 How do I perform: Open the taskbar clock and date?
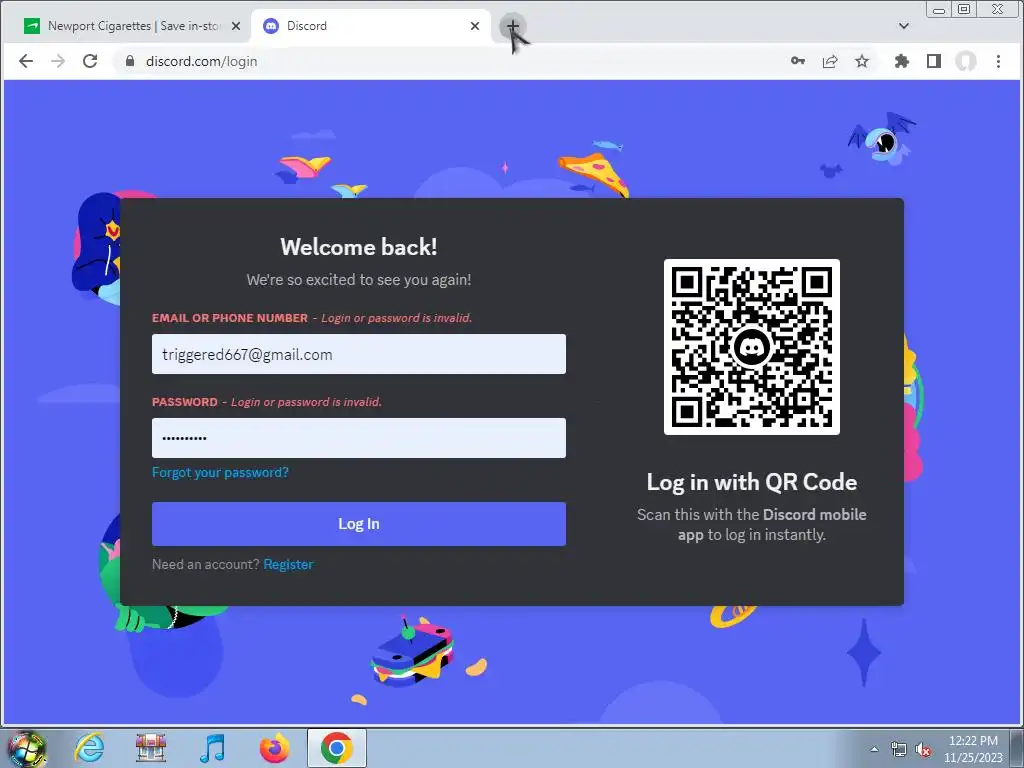973,749
